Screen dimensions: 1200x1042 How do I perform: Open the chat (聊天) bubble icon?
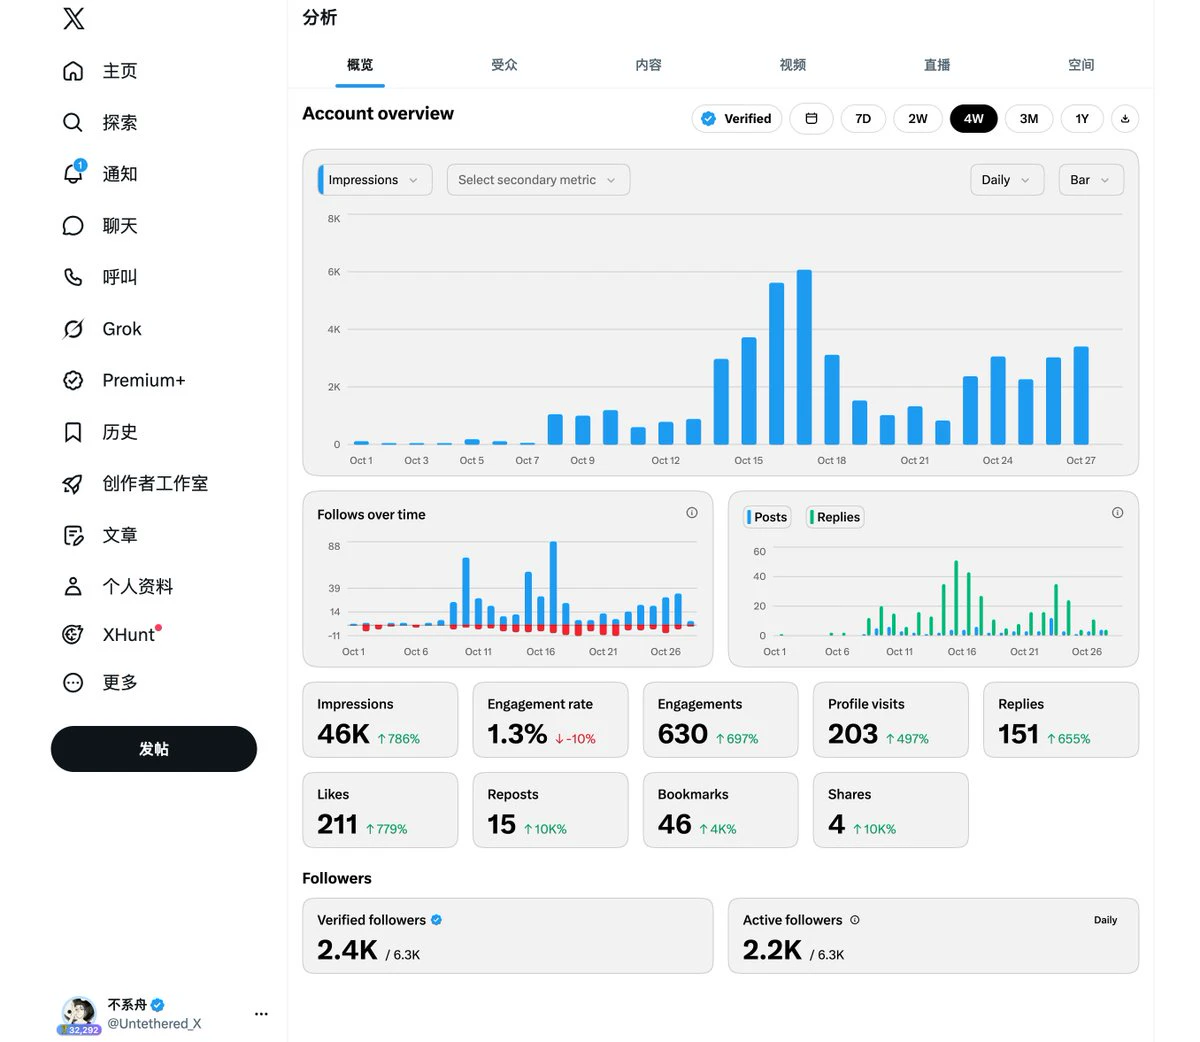tap(73, 226)
